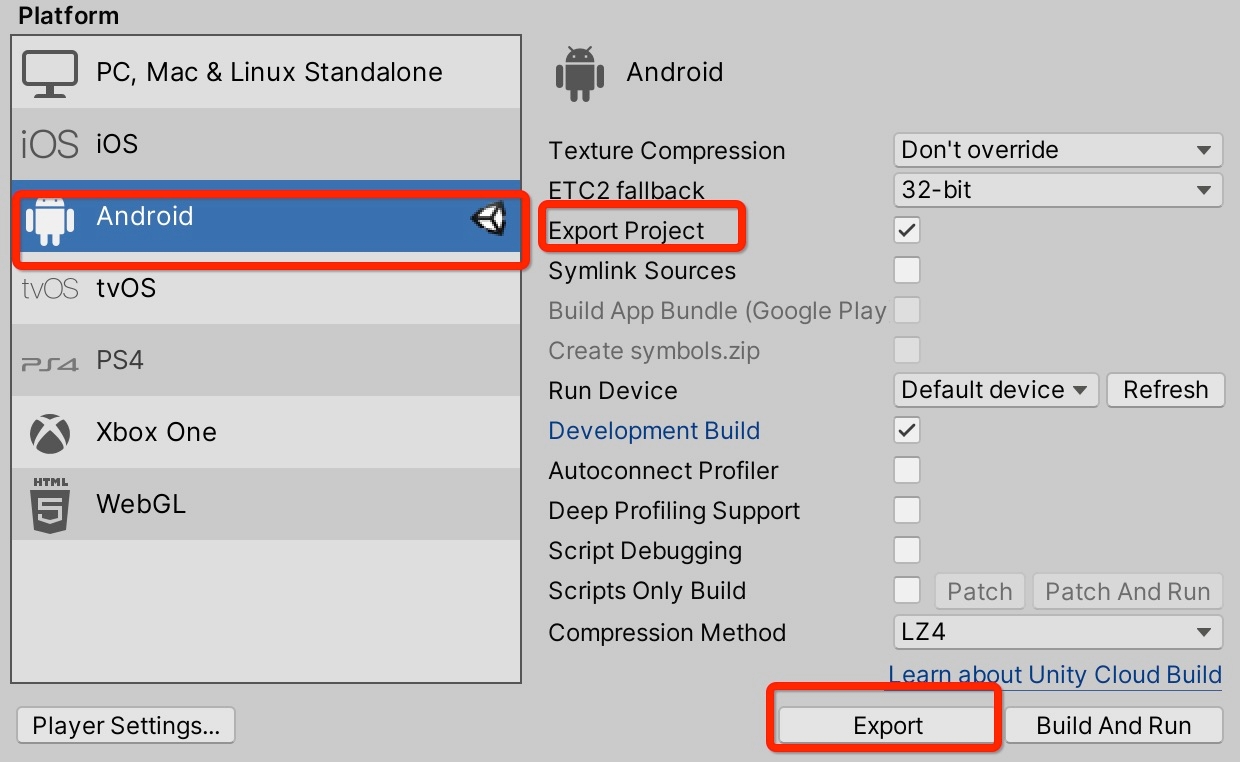Select the PC, Mac & Linux monitor icon

click(x=50, y=73)
